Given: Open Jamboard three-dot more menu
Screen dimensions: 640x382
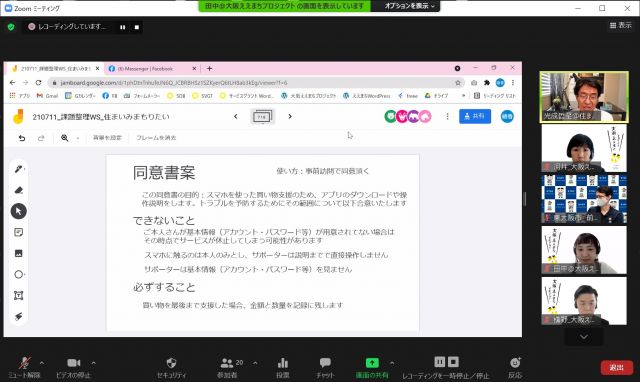Looking at the screenshot, I should (x=447, y=116).
